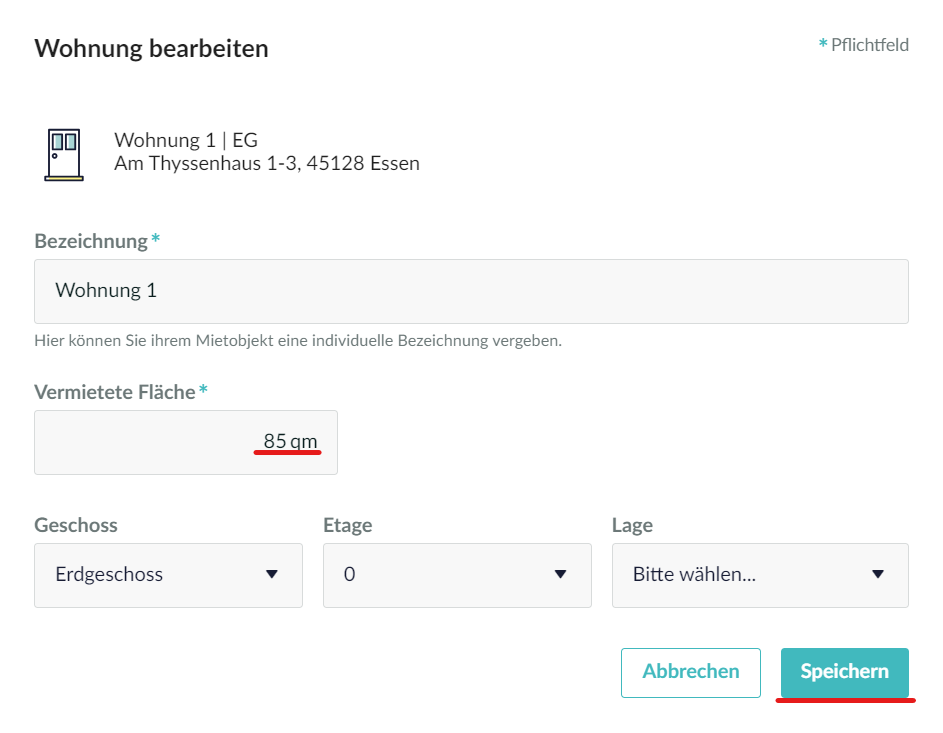Click the Lage field label
The width and height of the screenshot is (943, 733).
click(x=632, y=526)
